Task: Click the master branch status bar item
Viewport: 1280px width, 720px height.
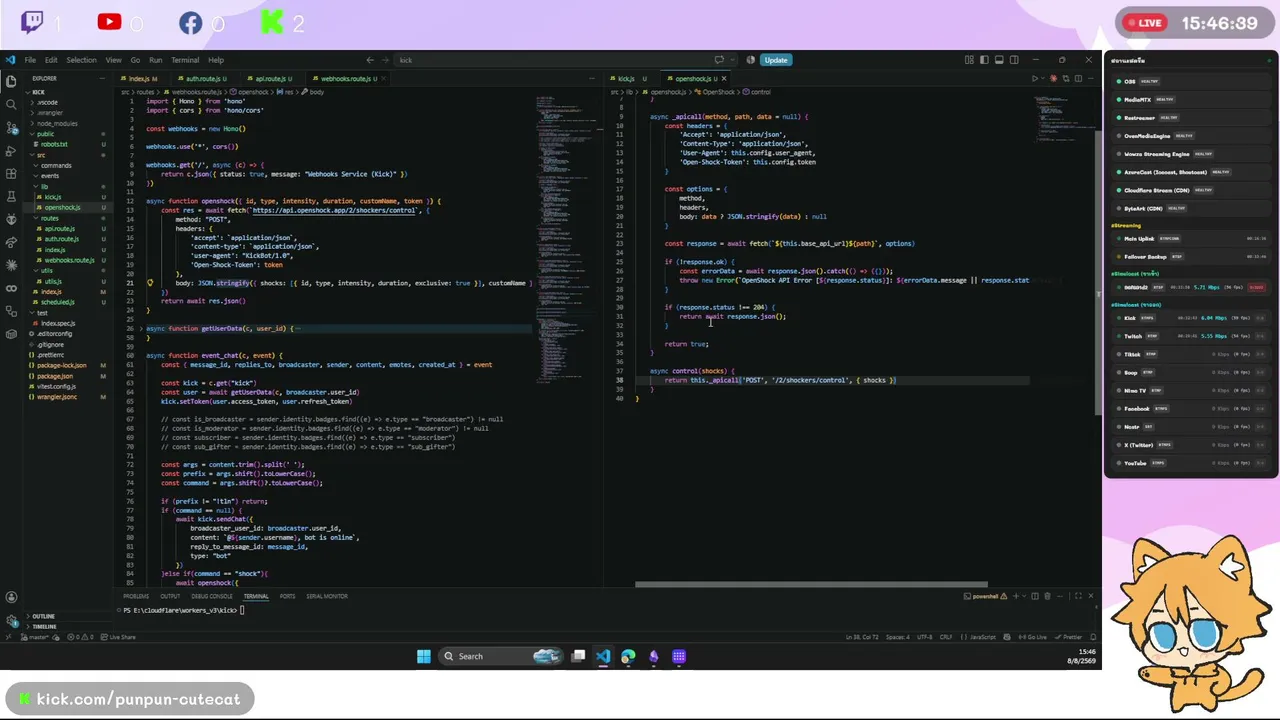Action: (x=35, y=637)
